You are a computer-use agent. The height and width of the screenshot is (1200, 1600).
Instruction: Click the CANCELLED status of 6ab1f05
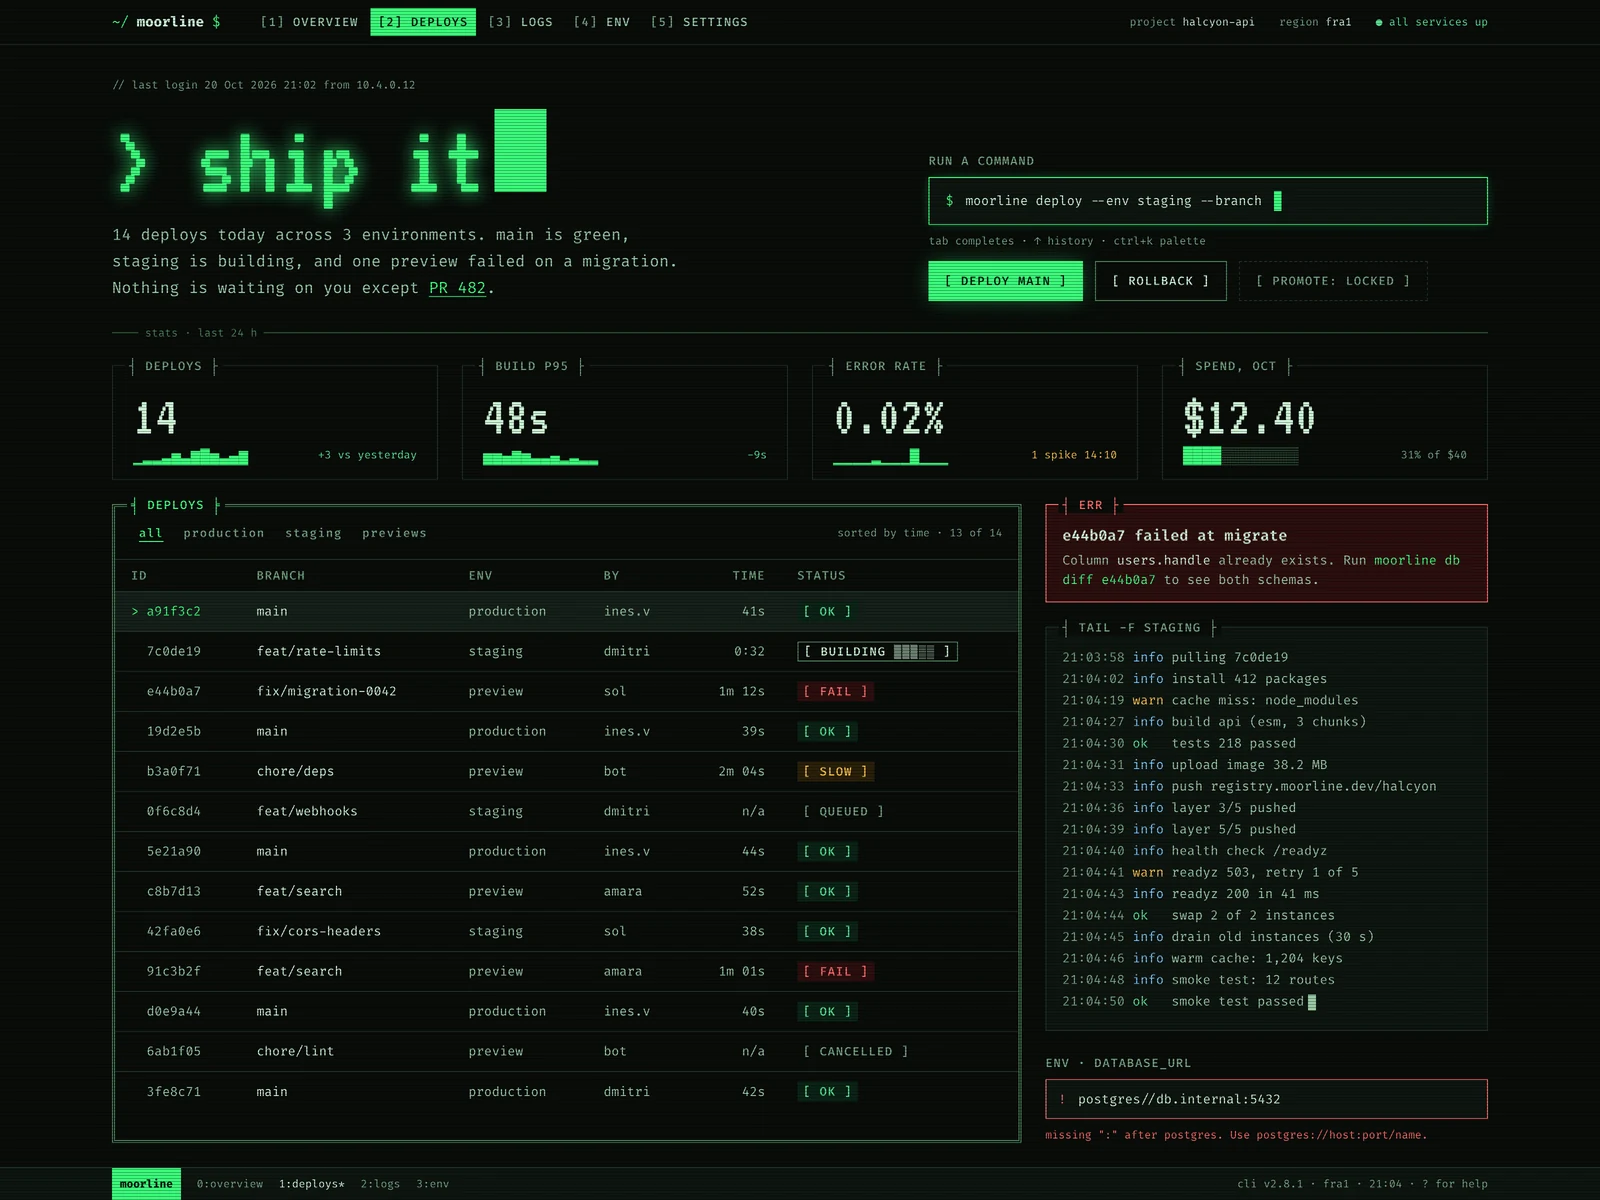(x=855, y=1052)
